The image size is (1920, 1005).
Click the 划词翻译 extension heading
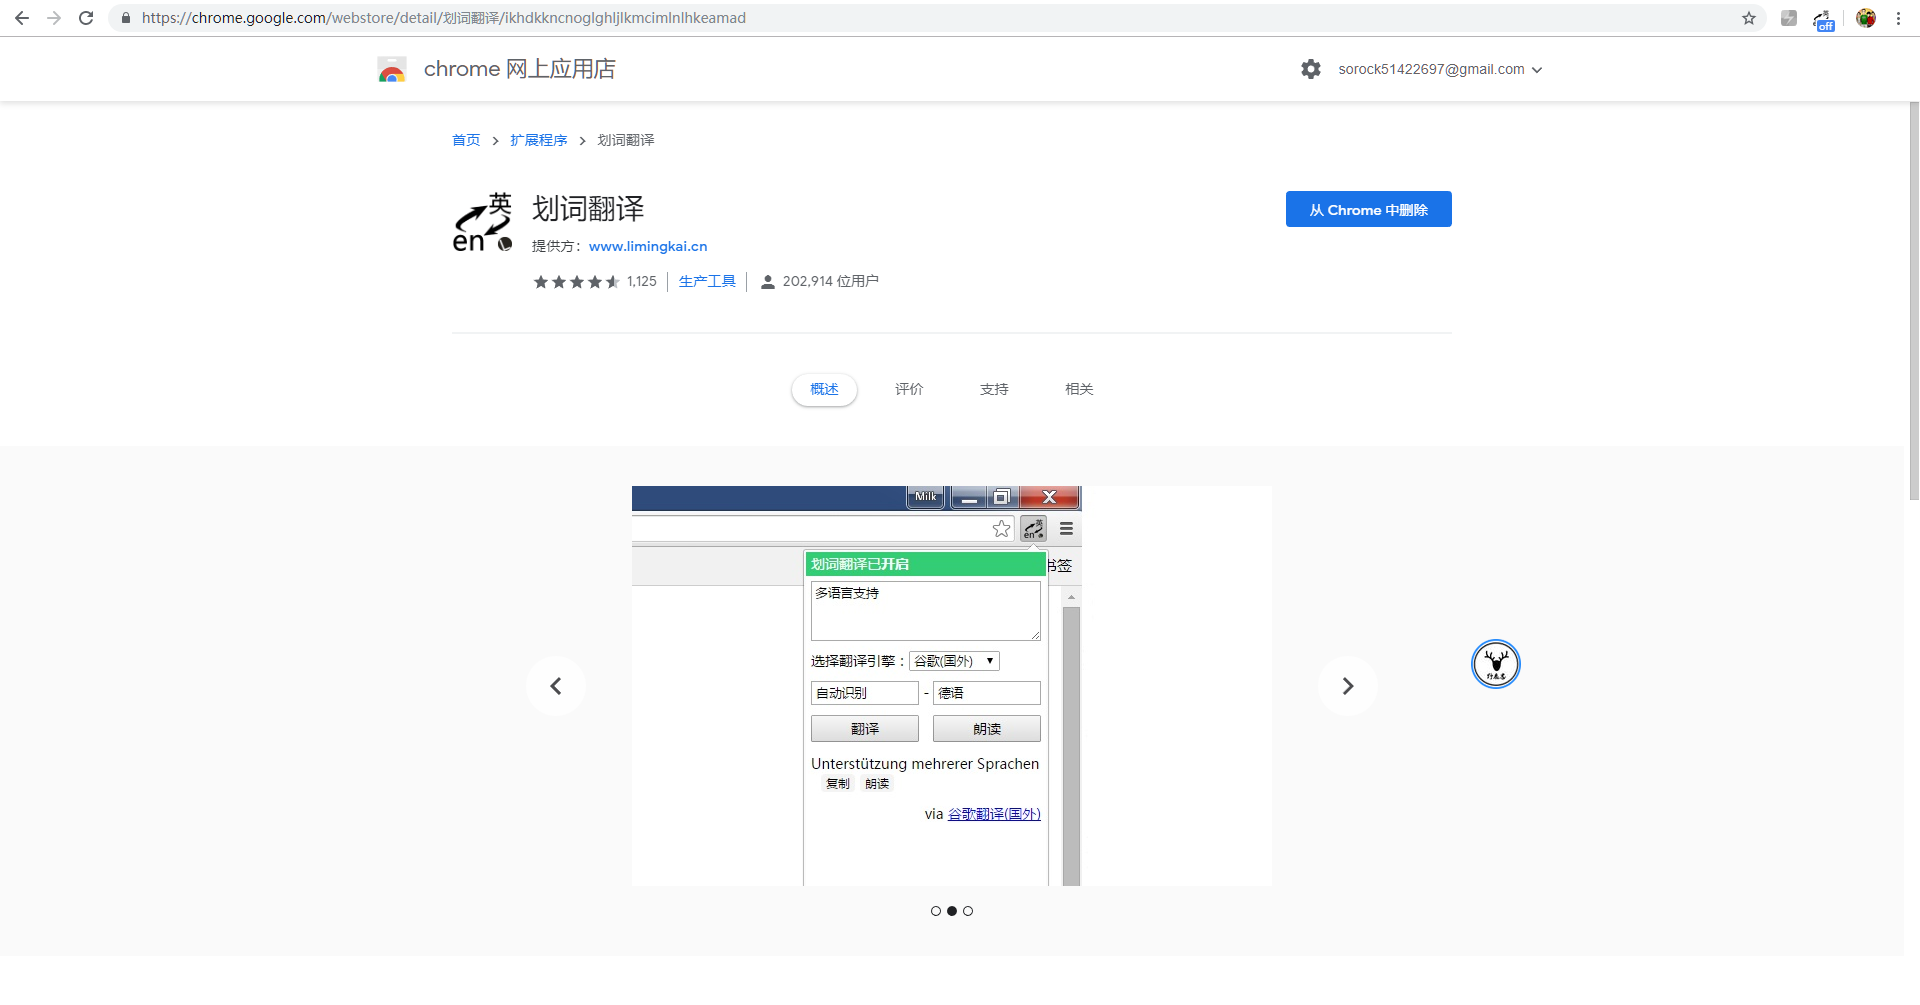click(588, 209)
